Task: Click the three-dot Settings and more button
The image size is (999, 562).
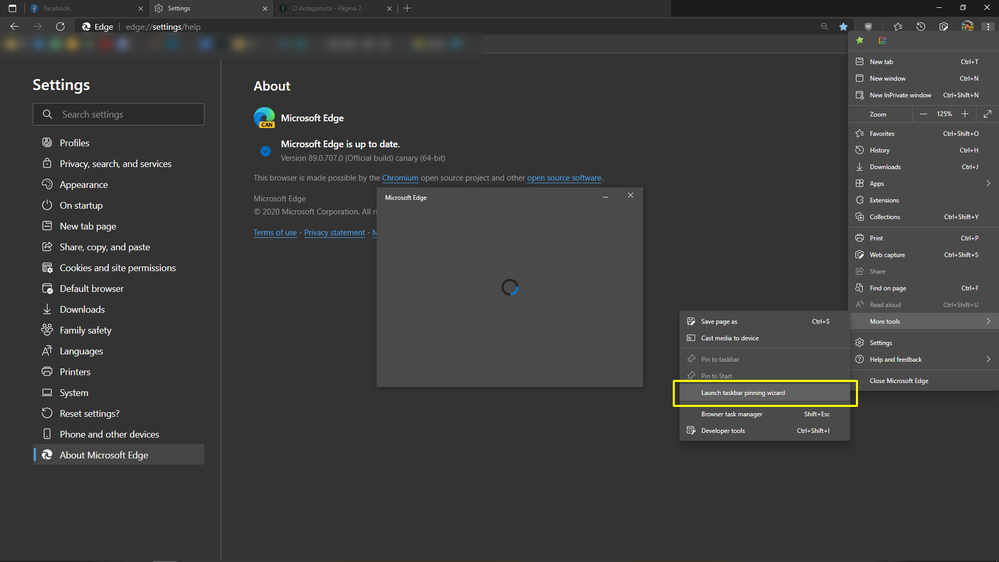Action: point(988,27)
